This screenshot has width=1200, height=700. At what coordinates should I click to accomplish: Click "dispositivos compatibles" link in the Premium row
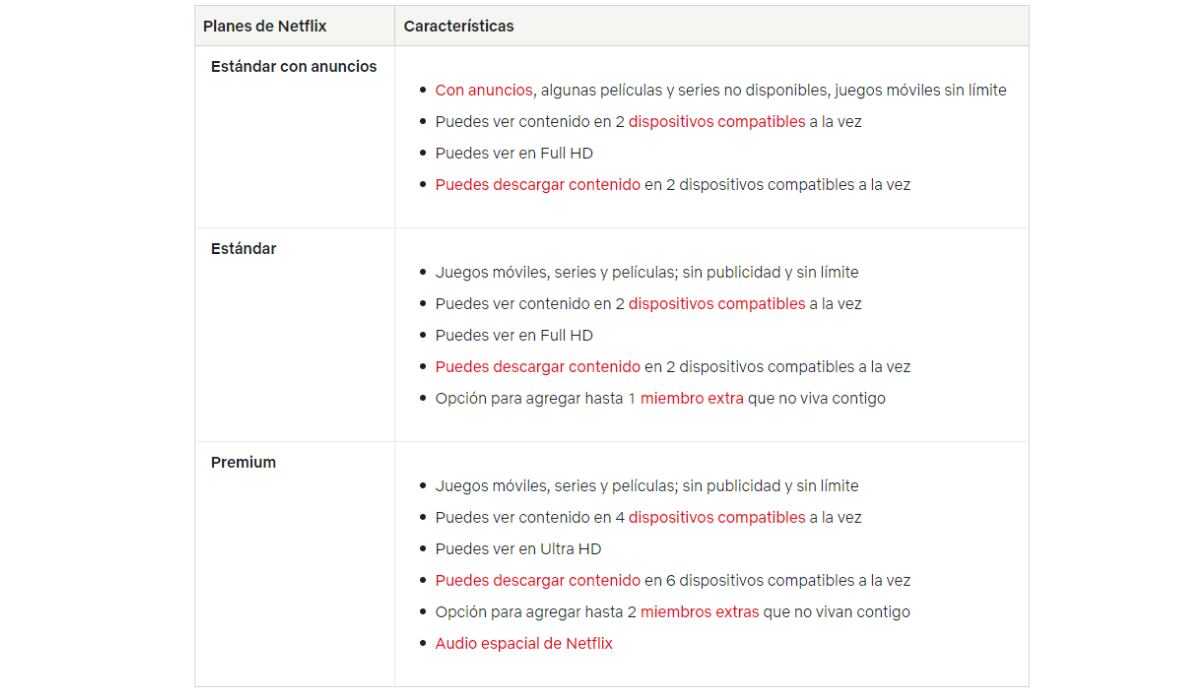[716, 517]
